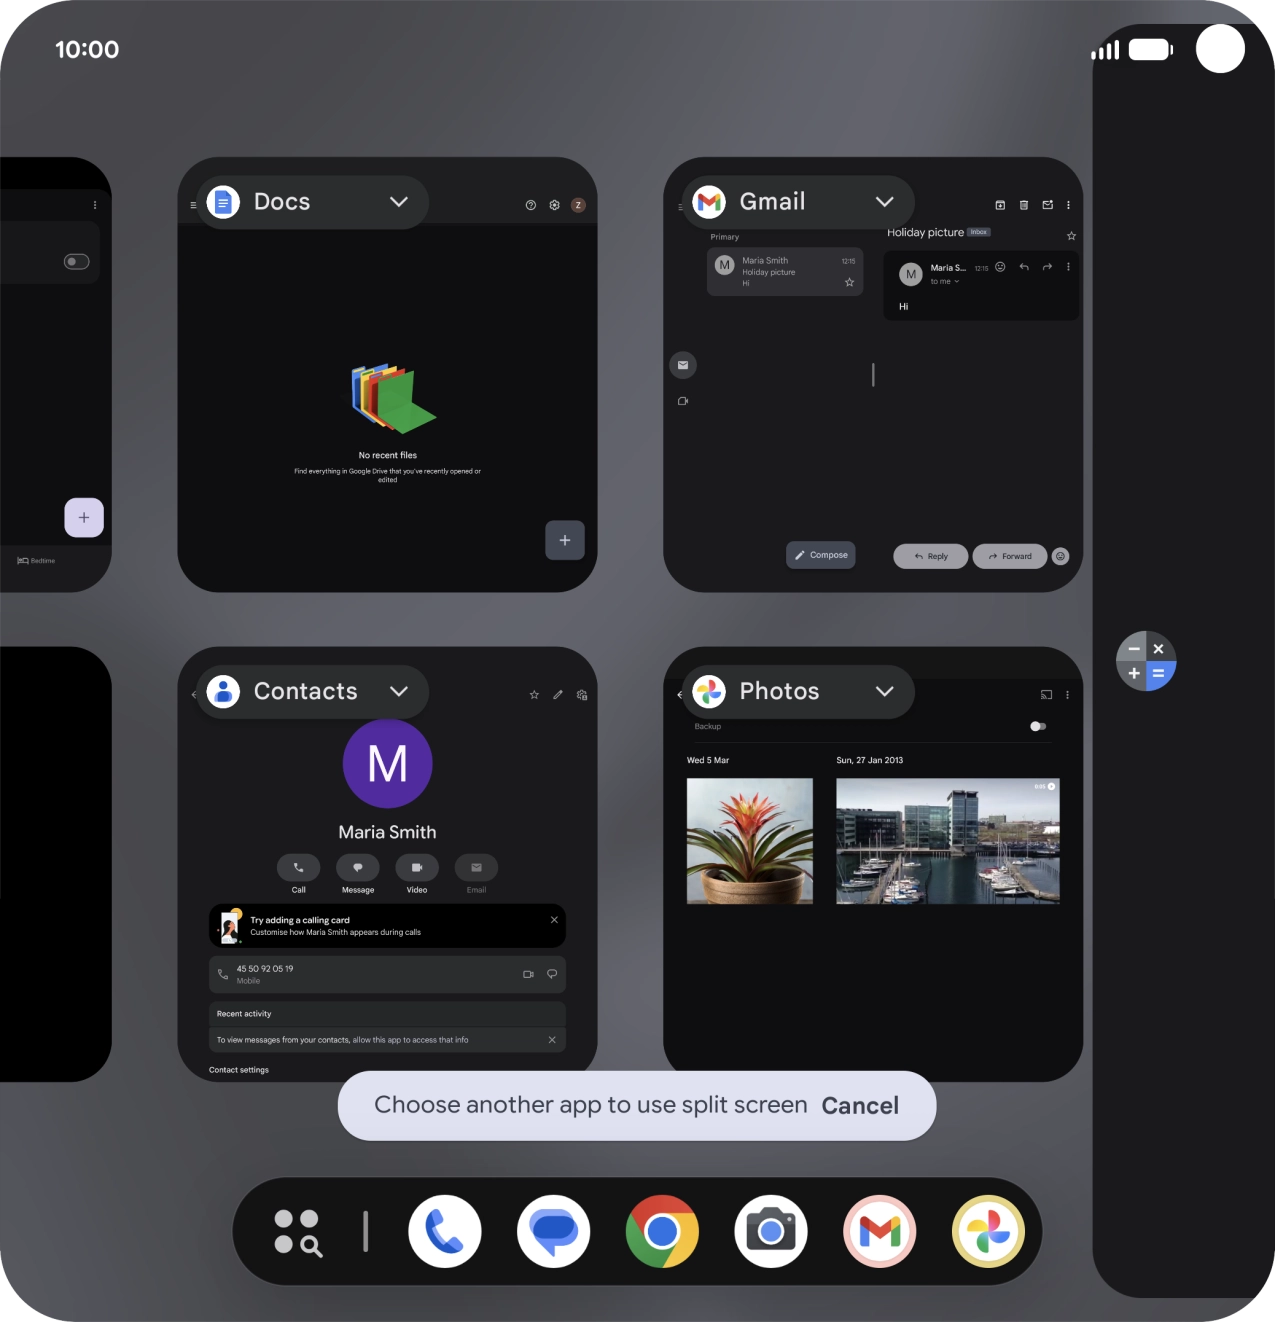Launch the Camera app from the taskbar
This screenshot has width=1275, height=1322.
tap(770, 1231)
